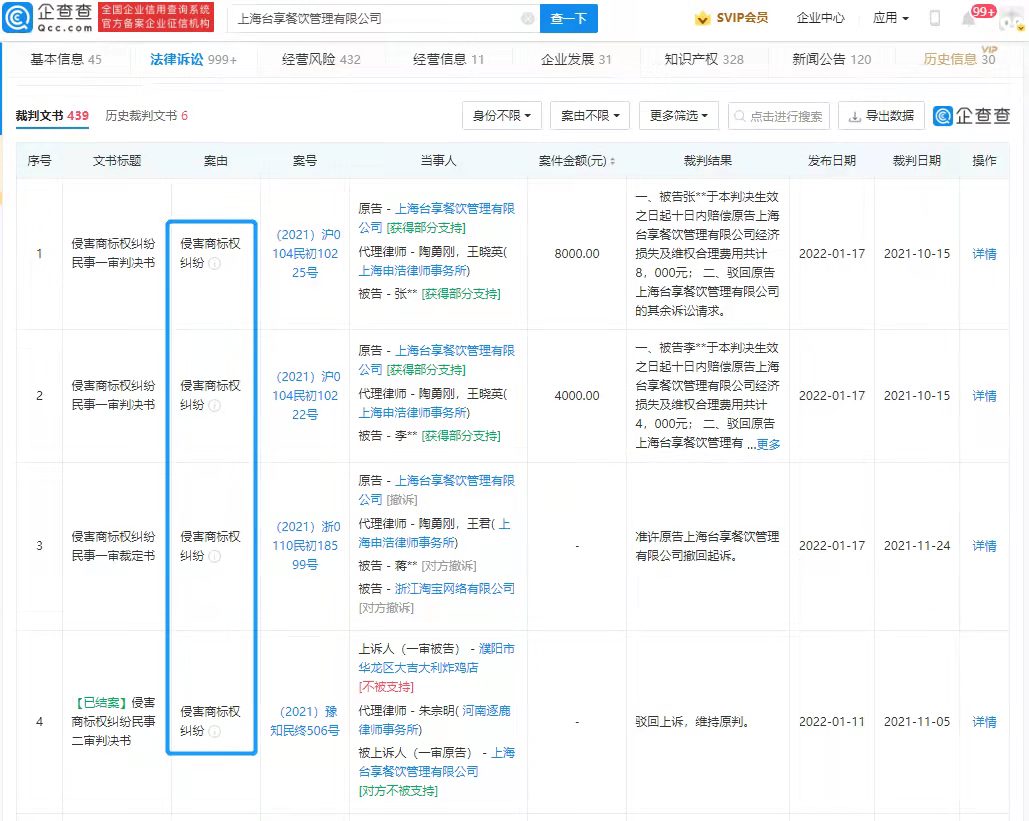Screen dimensions: 1029x821
Task: Click info icon beside row 4 case cause
Action: point(215,731)
